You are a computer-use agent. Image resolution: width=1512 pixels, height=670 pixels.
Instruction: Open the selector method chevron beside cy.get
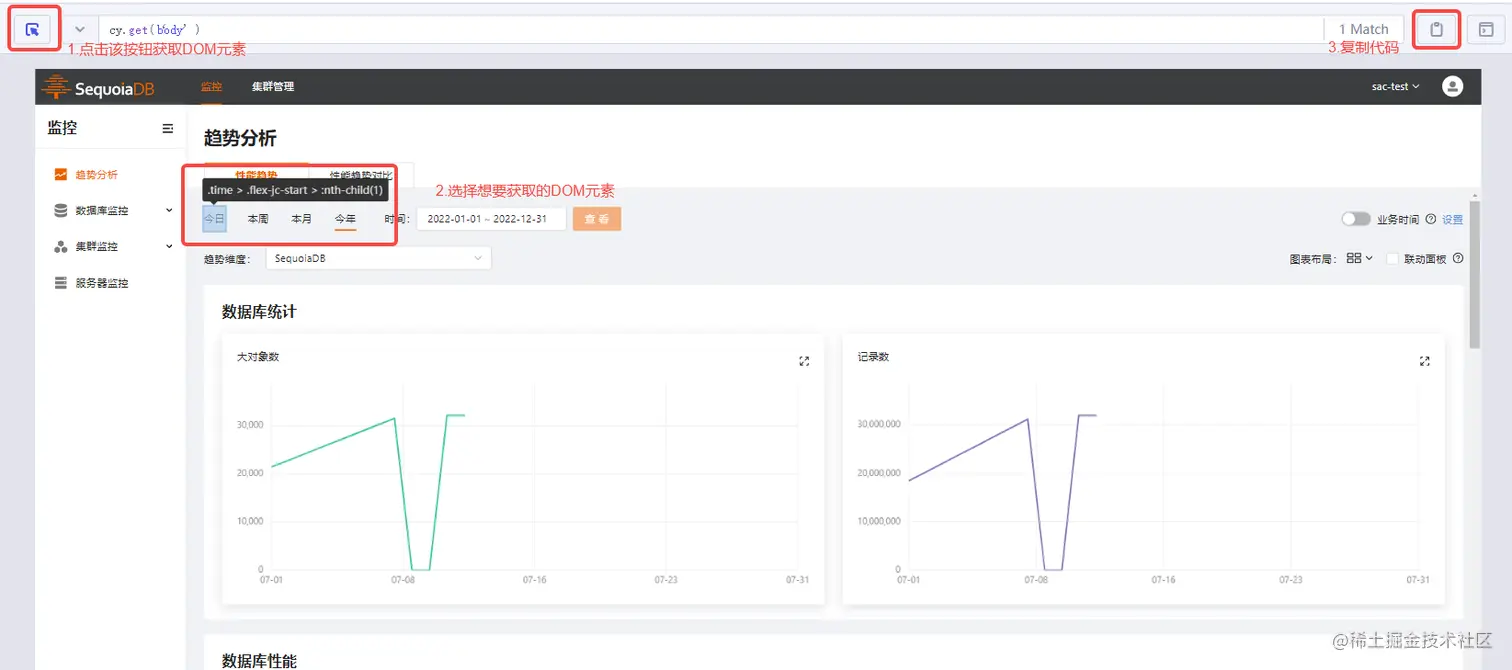coord(80,29)
